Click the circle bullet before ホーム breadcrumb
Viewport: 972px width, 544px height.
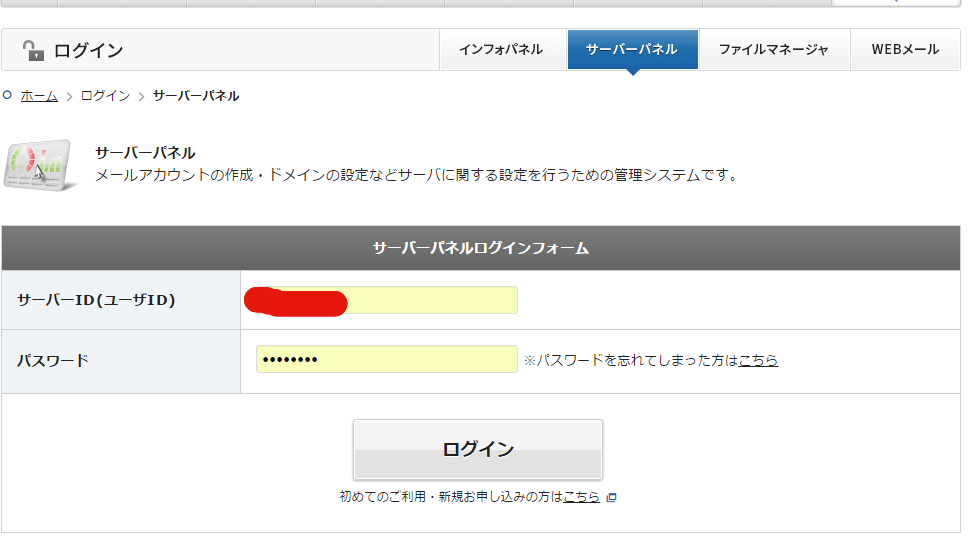(8, 96)
